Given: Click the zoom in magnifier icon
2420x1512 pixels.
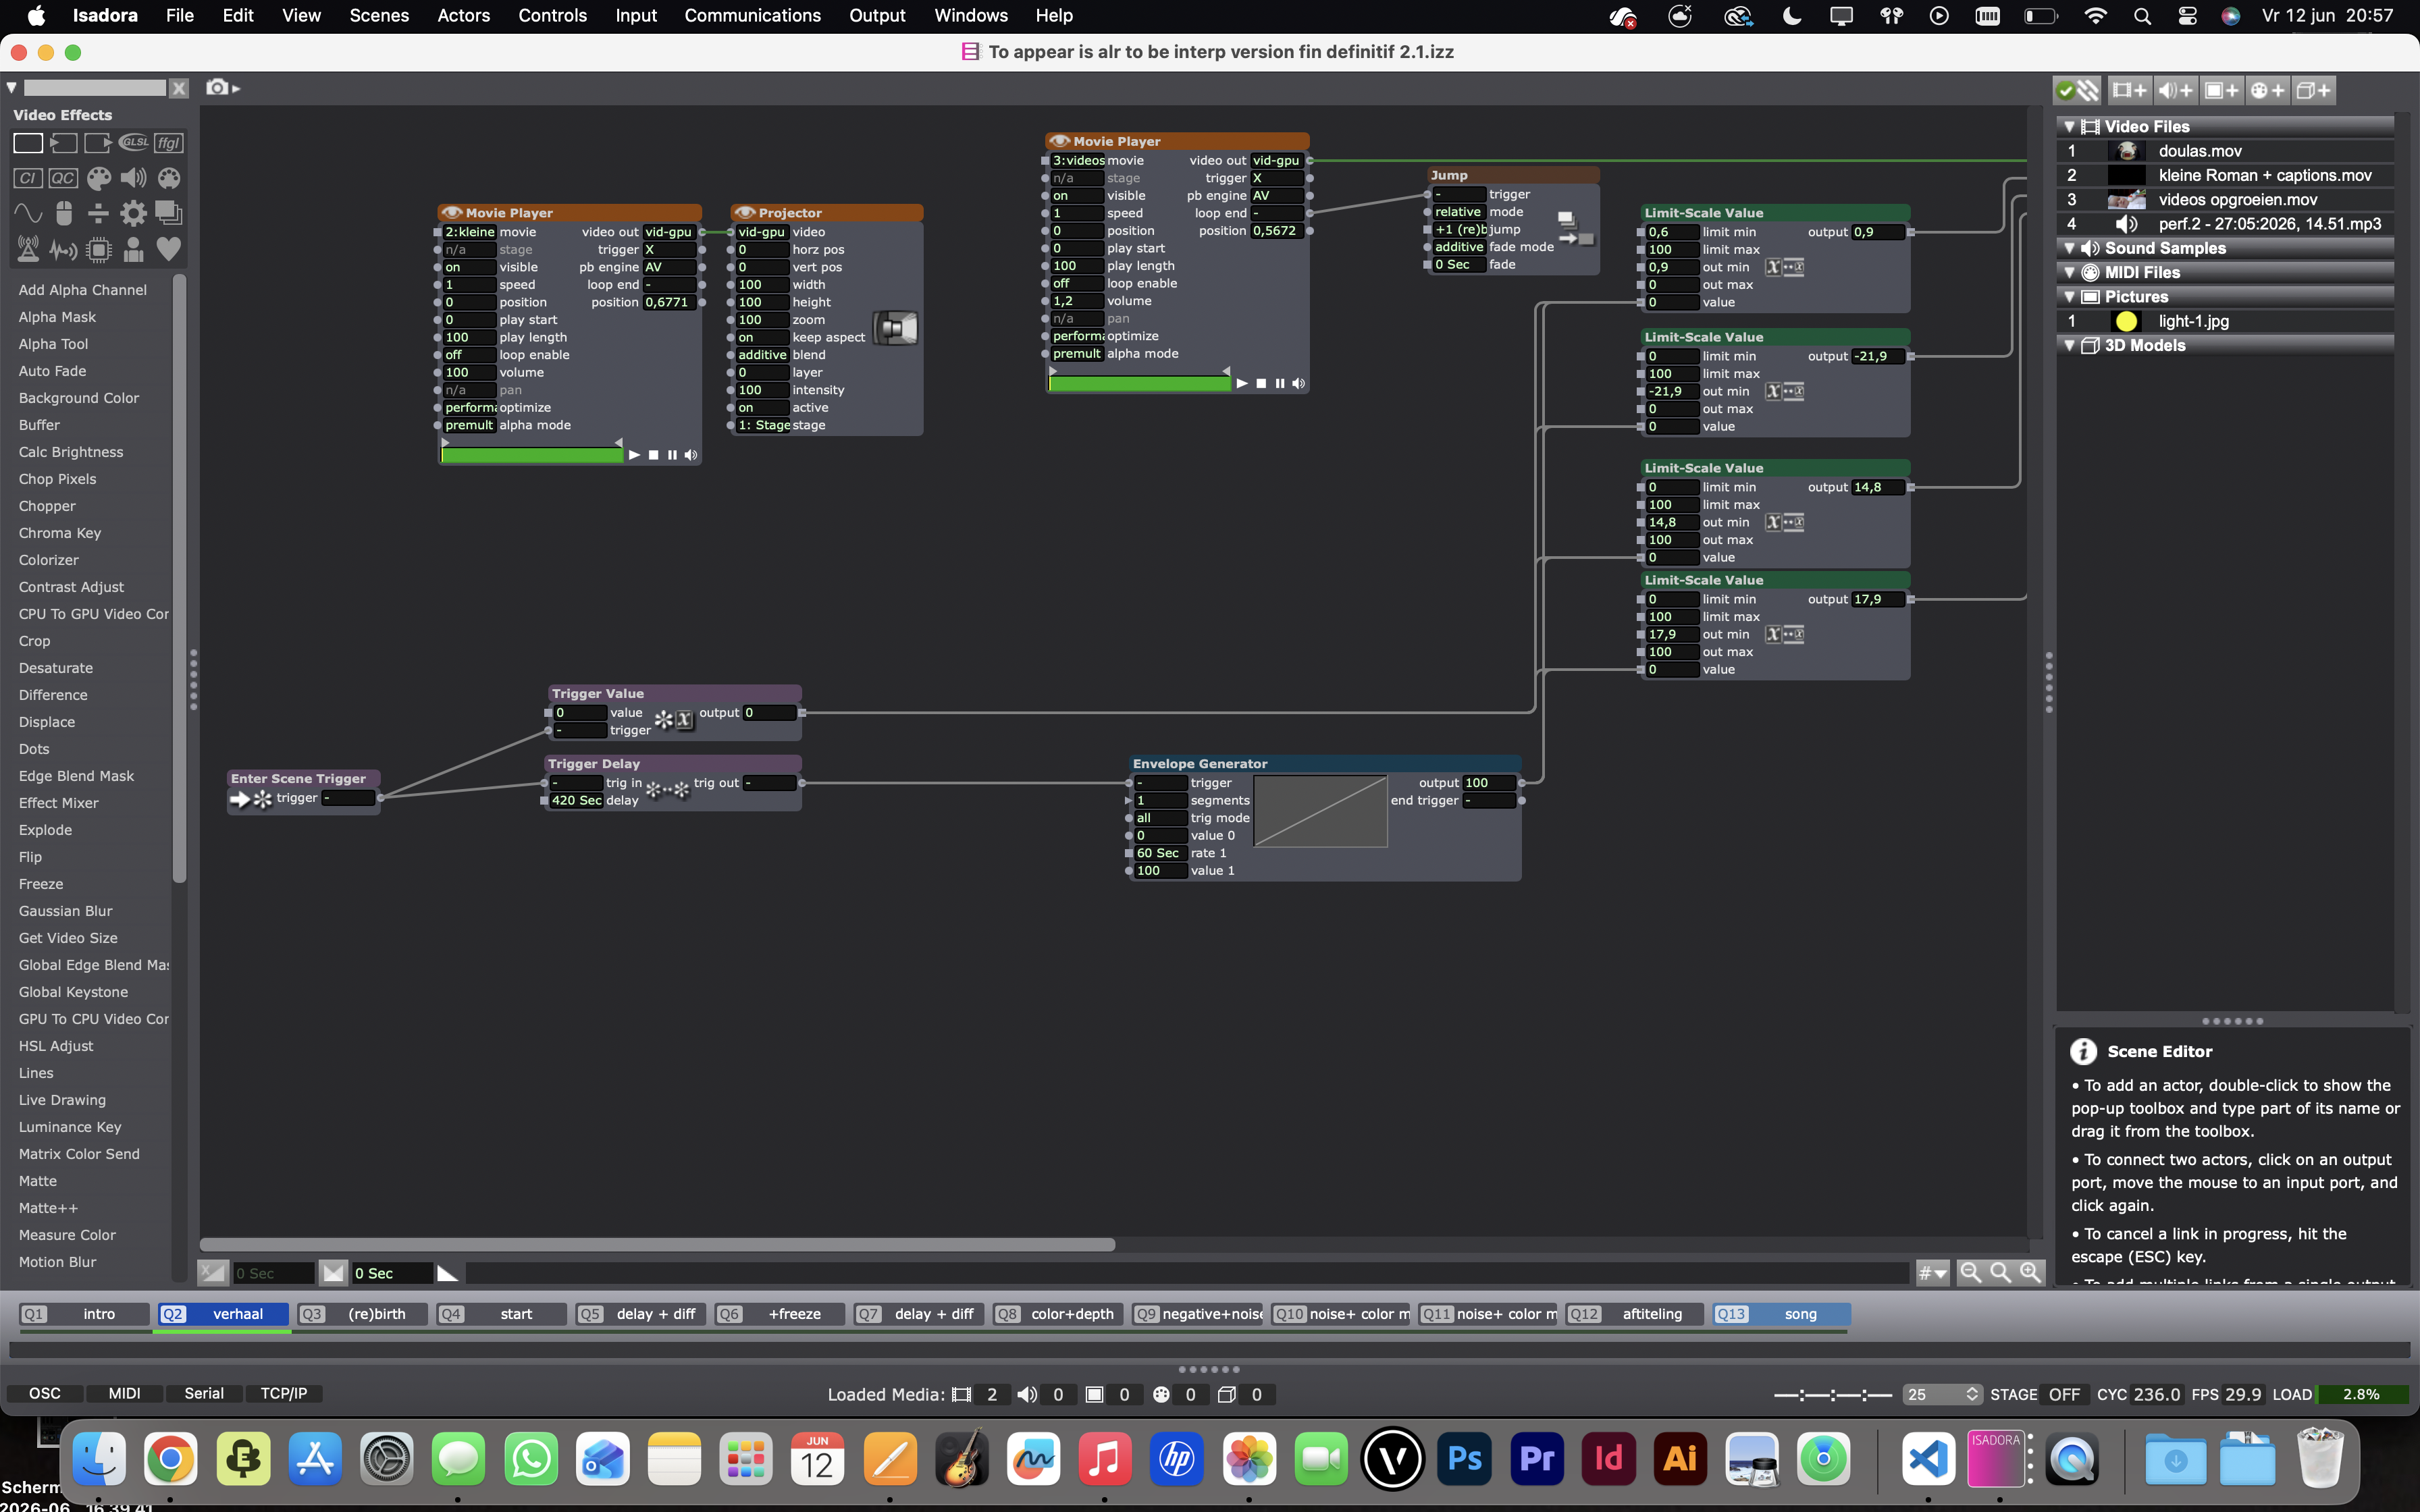Looking at the screenshot, I should pos(2030,1272).
